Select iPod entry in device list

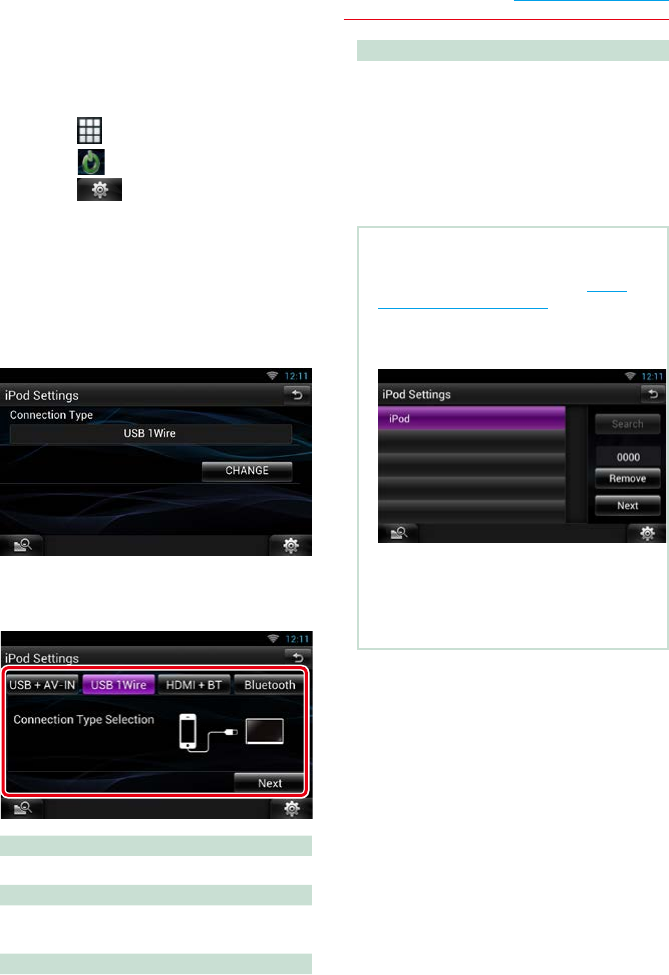tap(471, 418)
